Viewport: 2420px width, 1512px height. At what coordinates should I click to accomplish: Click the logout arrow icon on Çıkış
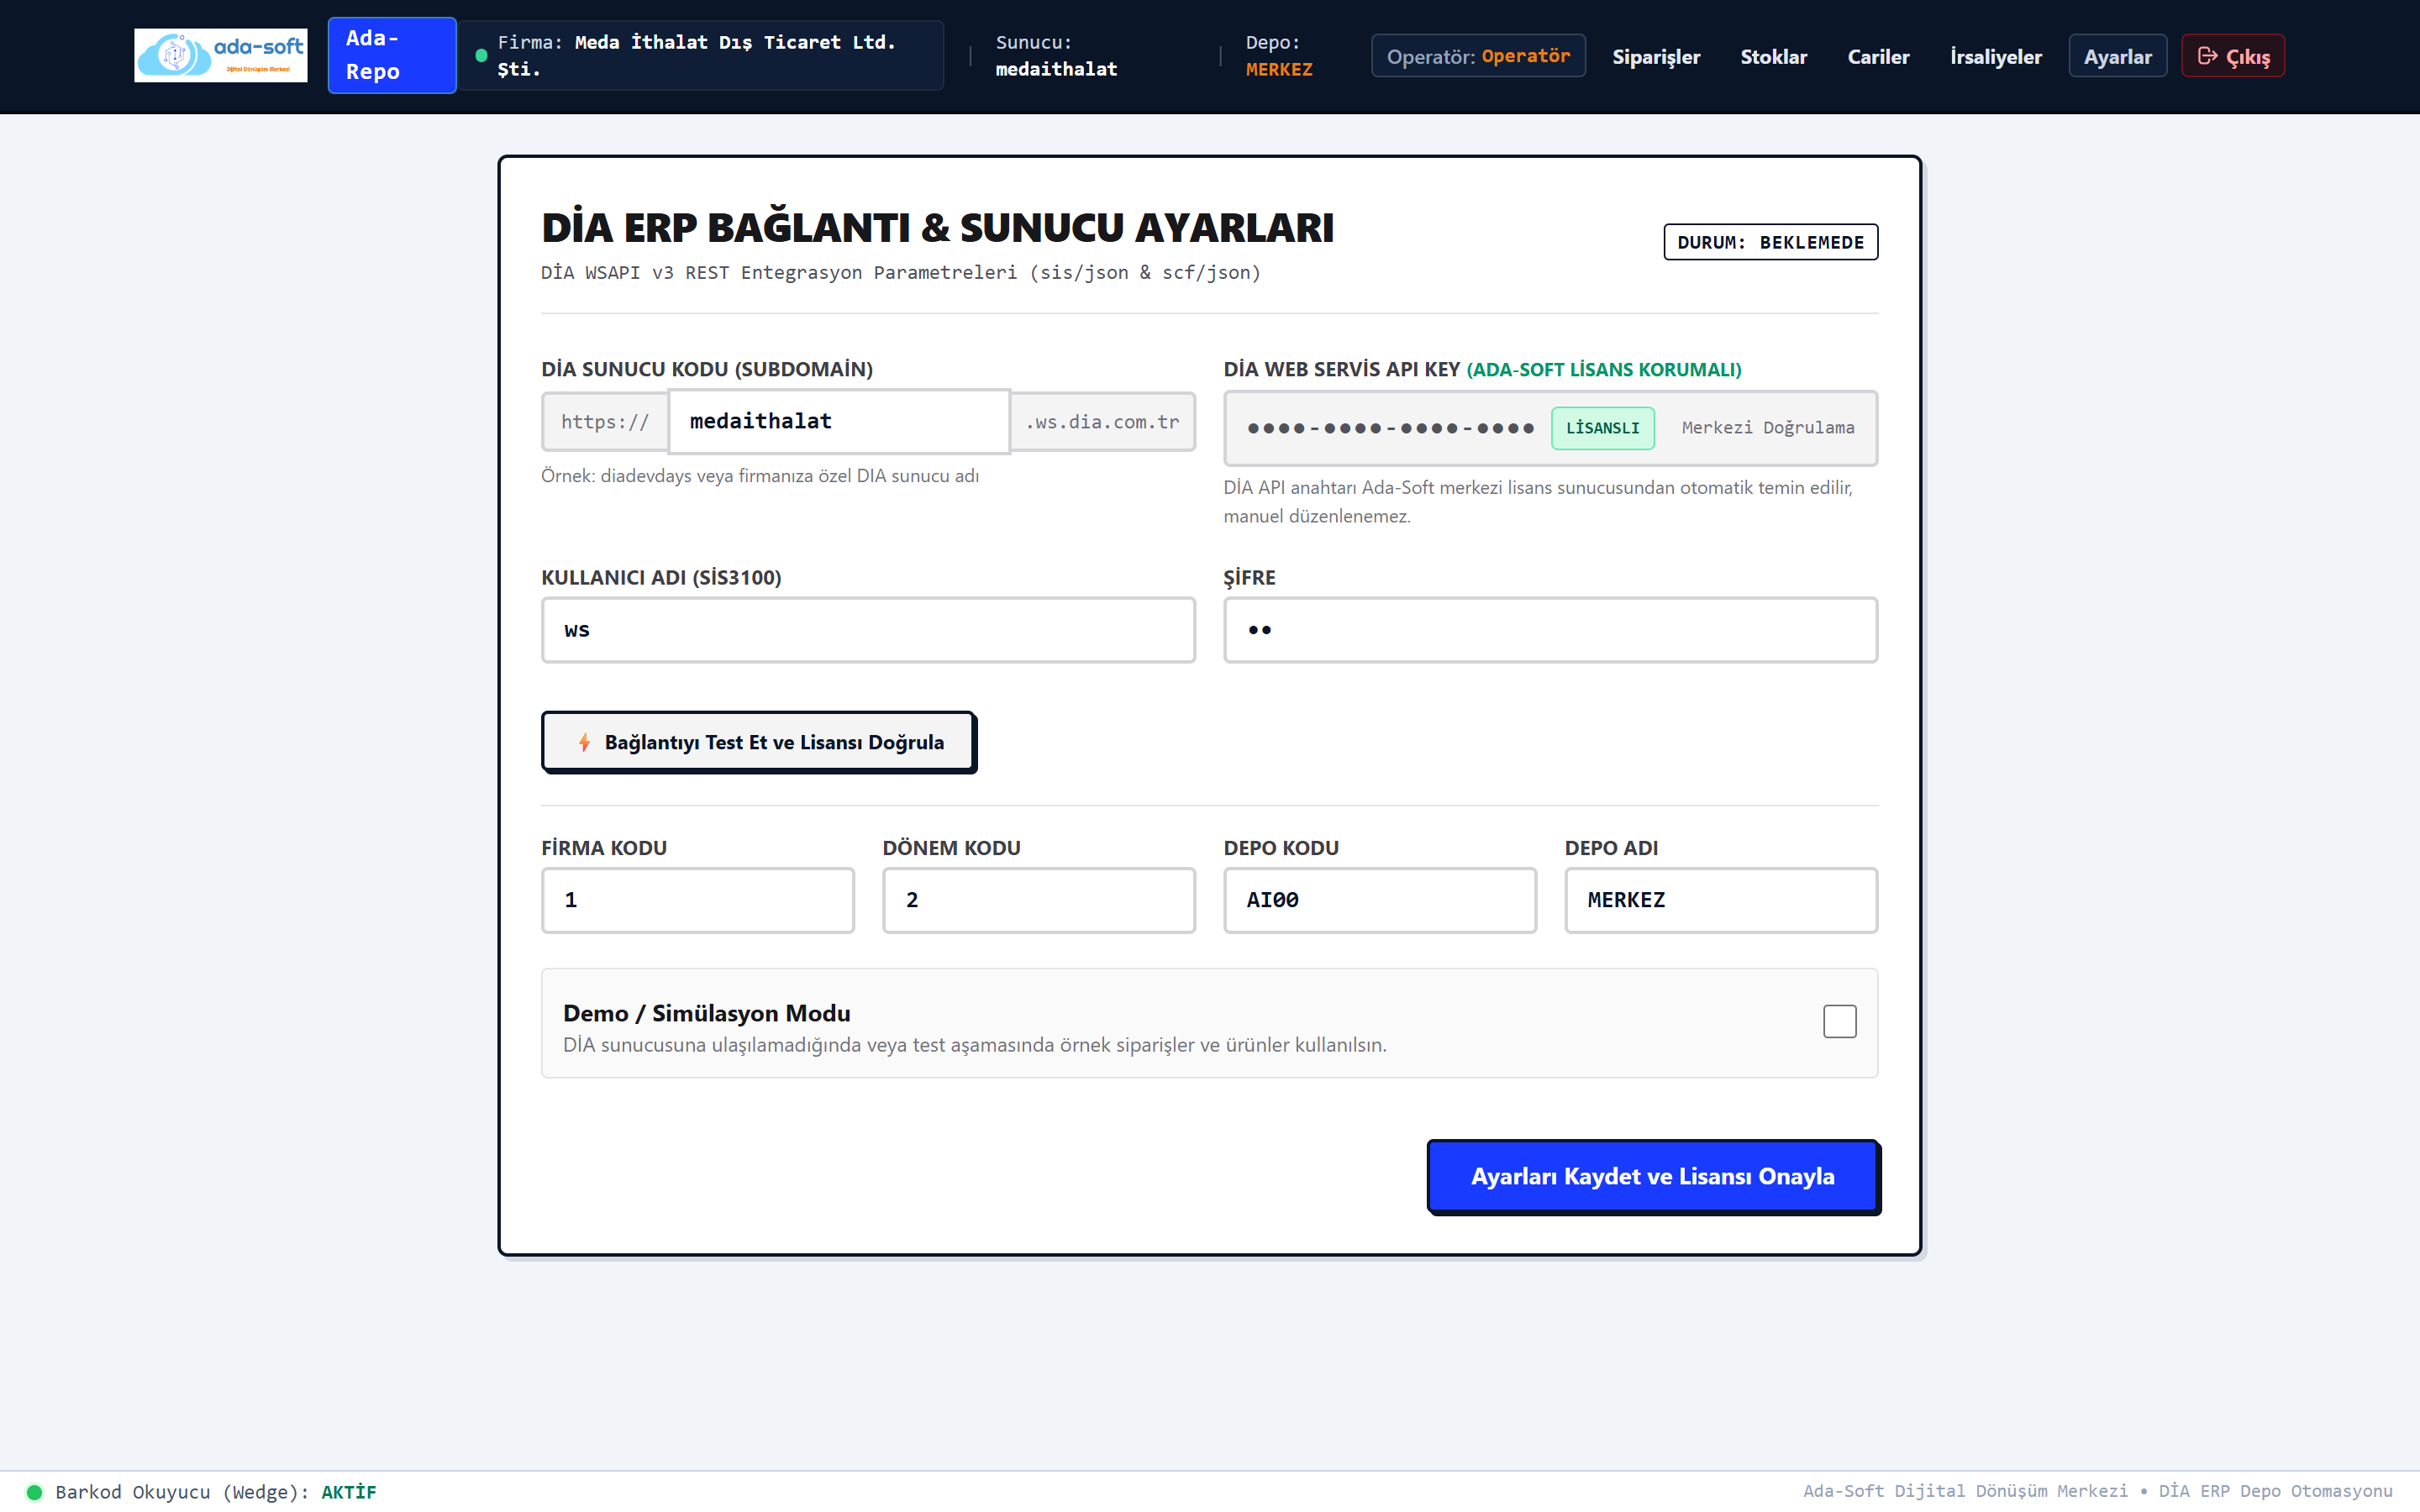pyautogui.click(x=2207, y=56)
